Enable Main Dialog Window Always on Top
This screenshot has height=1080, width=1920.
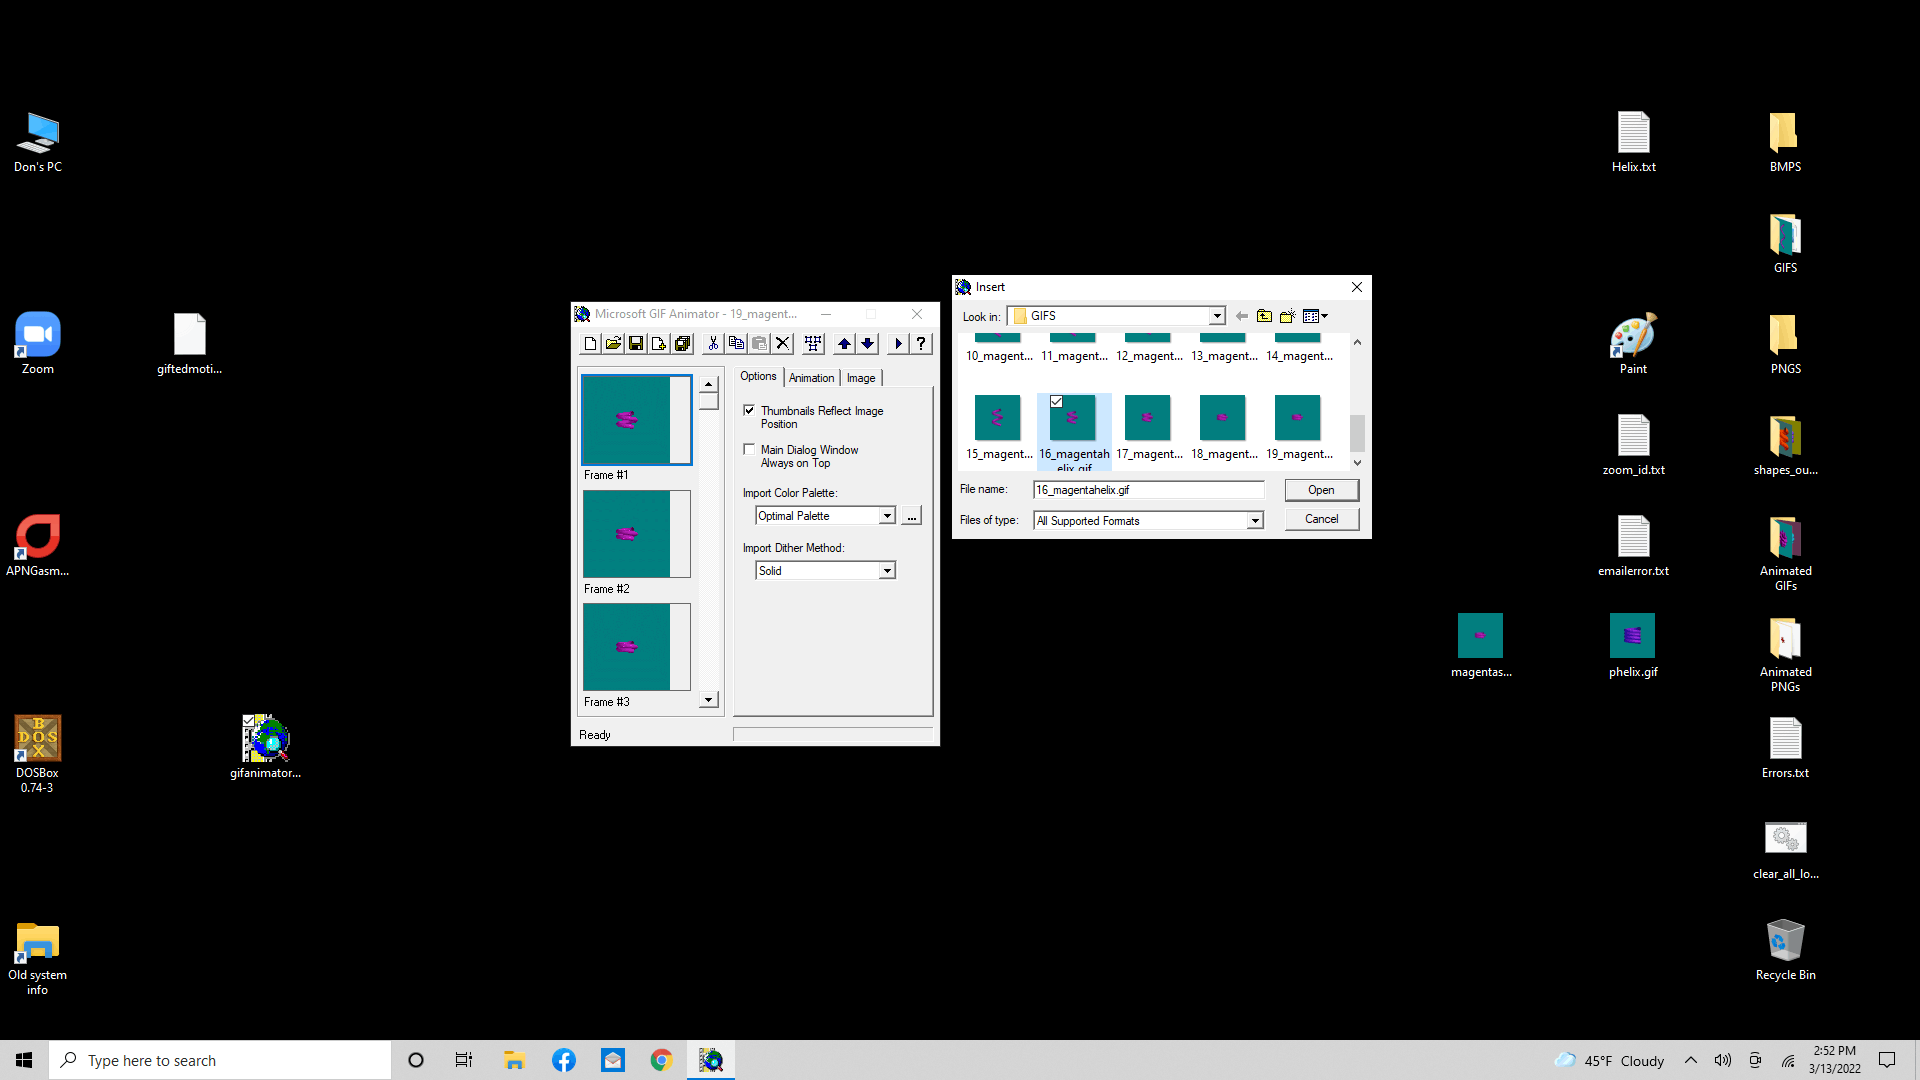point(749,450)
